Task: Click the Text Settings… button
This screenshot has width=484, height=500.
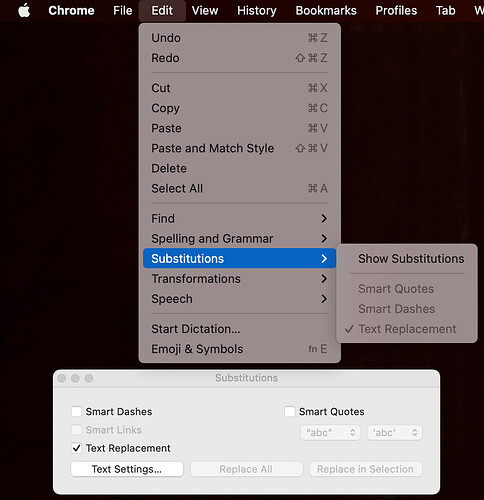Action: 127,469
